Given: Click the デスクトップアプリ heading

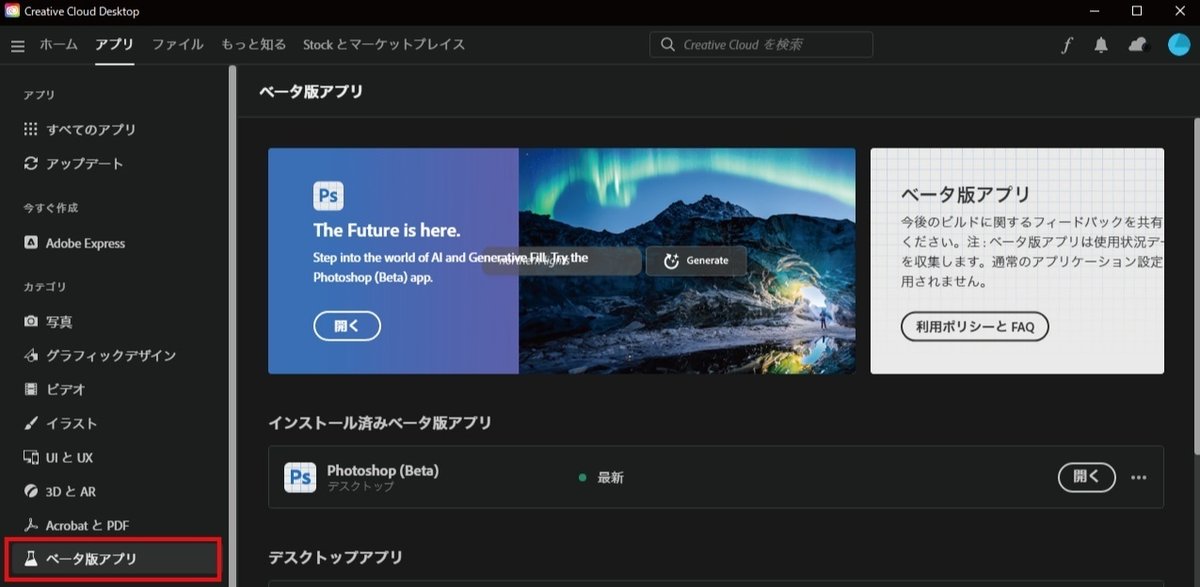Looking at the screenshot, I should pyautogui.click(x=335, y=557).
